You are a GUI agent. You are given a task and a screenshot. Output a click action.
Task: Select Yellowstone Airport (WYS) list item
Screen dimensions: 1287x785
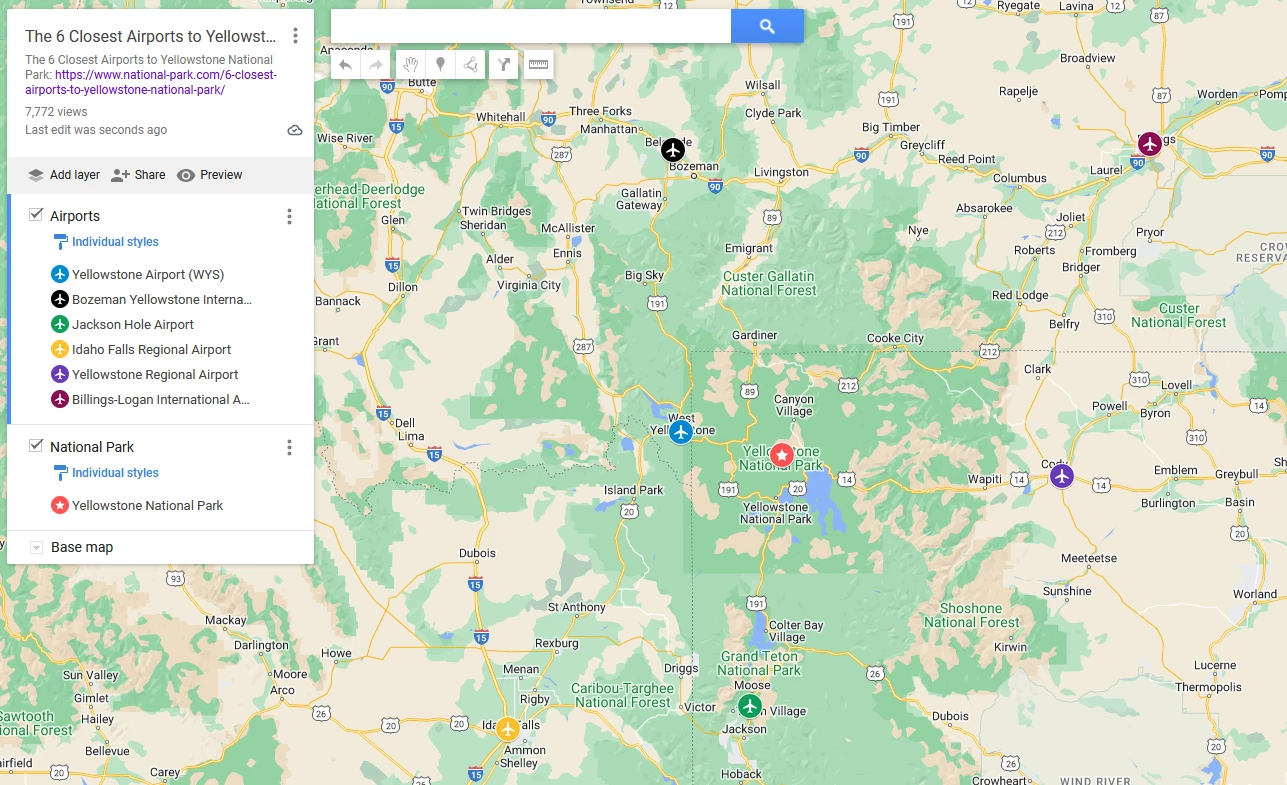(x=148, y=274)
